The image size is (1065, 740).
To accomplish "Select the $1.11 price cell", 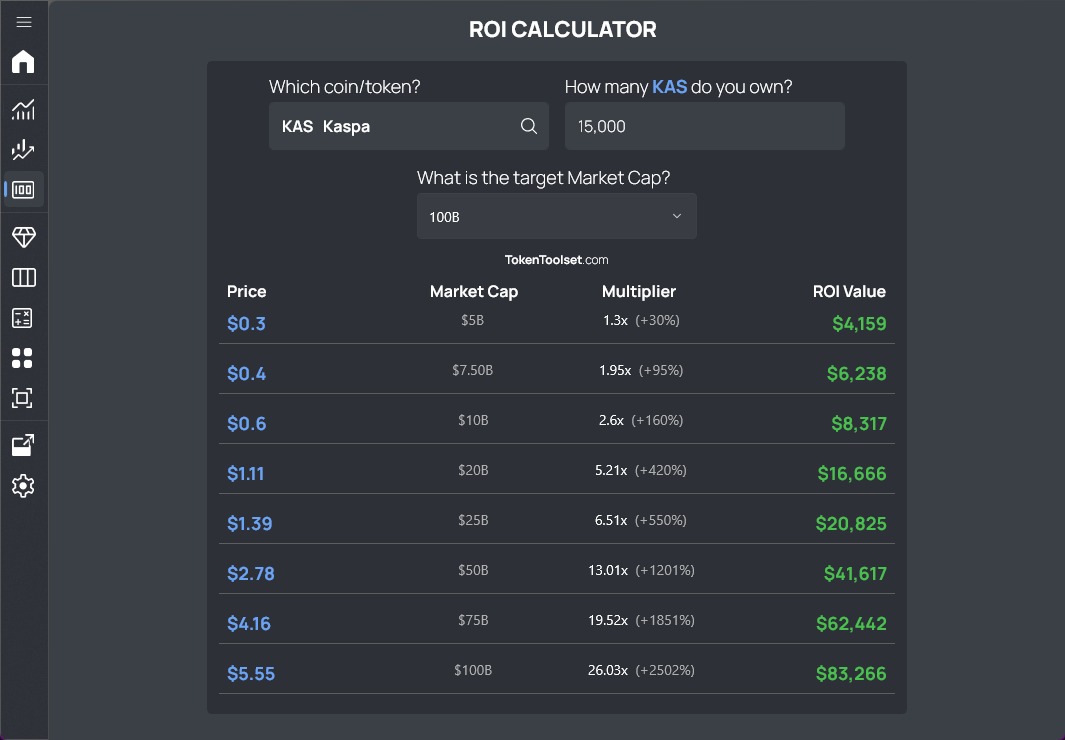I will coord(245,474).
